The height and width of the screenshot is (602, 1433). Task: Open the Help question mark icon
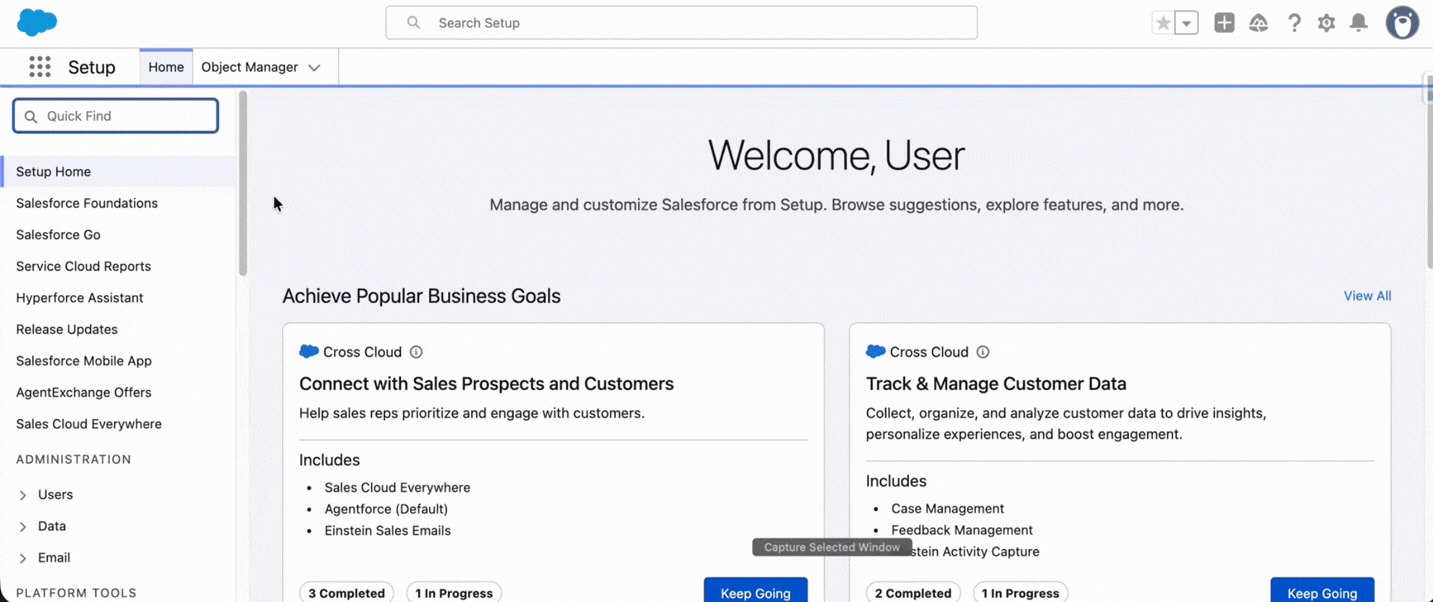(1294, 23)
